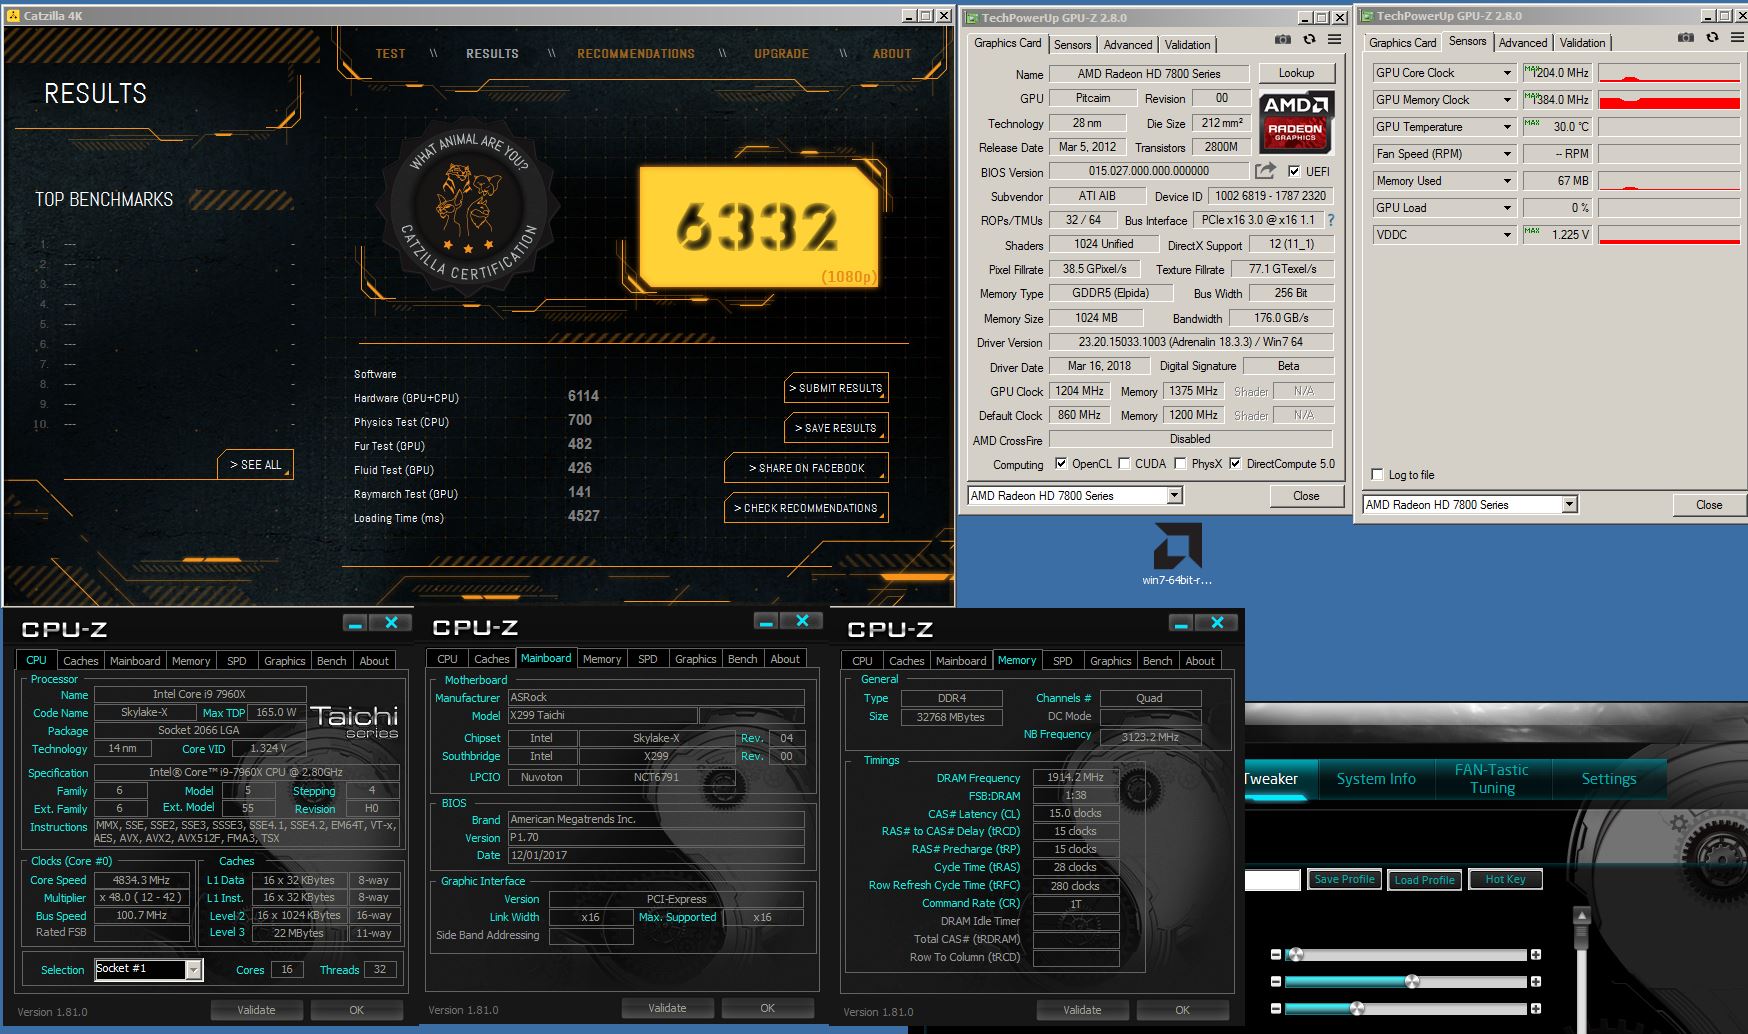Open the Advanced tab in the GPU-Z Graphics Card window
The image size is (1748, 1034).
(x=1128, y=44)
